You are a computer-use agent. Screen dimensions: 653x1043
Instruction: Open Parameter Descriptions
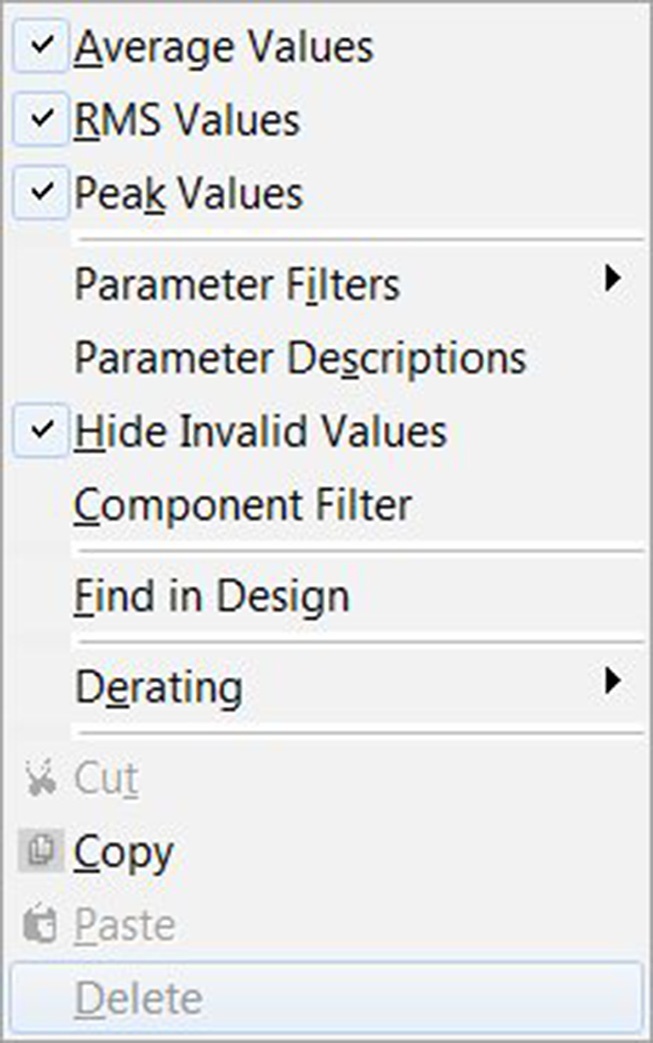click(x=300, y=358)
